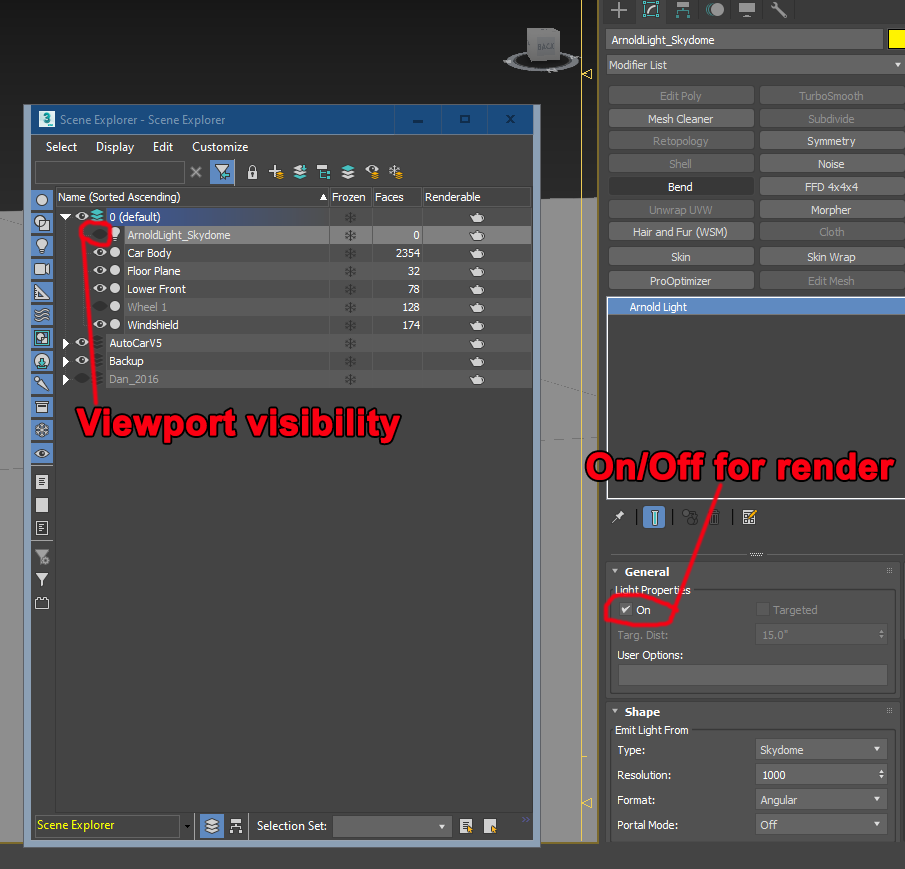Expand the AutoCarV5 layer
905x869 pixels.
(66, 343)
